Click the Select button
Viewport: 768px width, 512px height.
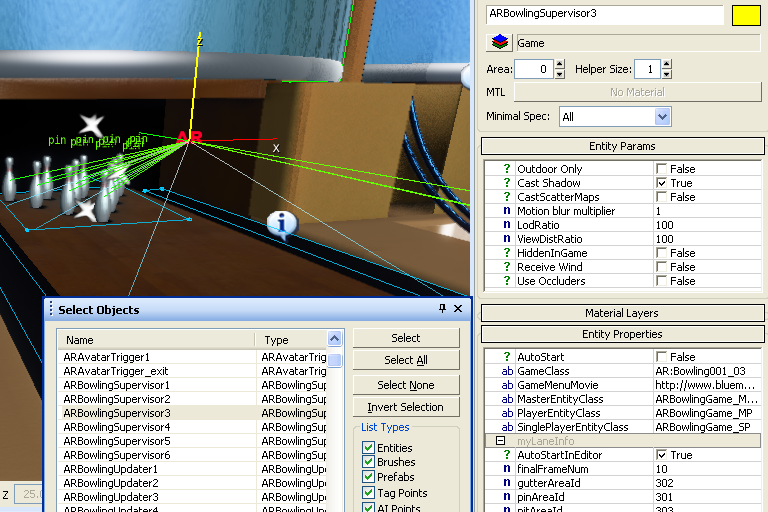pyautogui.click(x=406, y=338)
